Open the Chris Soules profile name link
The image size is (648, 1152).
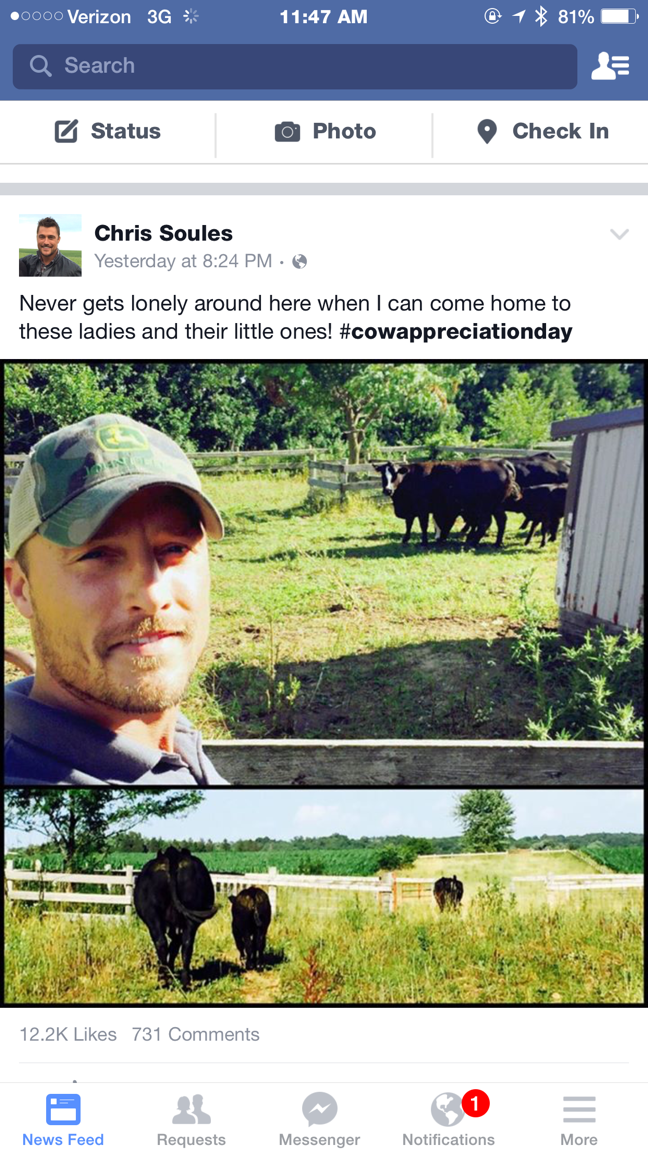tap(163, 233)
